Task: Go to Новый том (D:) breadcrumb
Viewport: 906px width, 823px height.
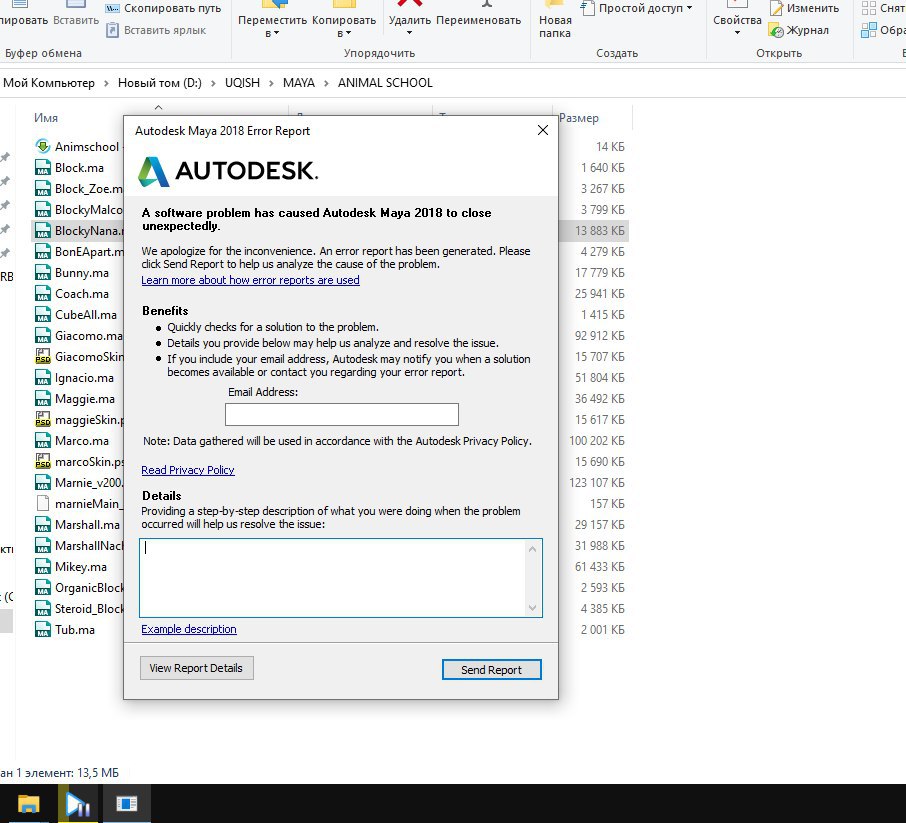Action: [159, 83]
